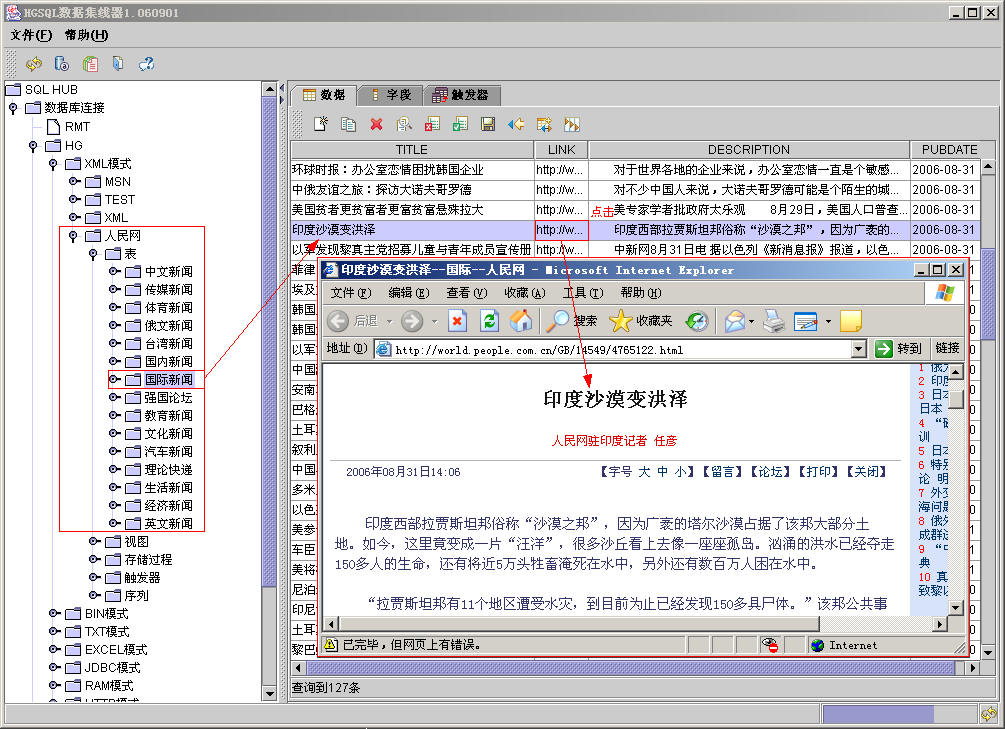The height and width of the screenshot is (729, 1005).
Task: Open the 工具(T) menu in Internet Explorer
Action: [x=583, y=293]
